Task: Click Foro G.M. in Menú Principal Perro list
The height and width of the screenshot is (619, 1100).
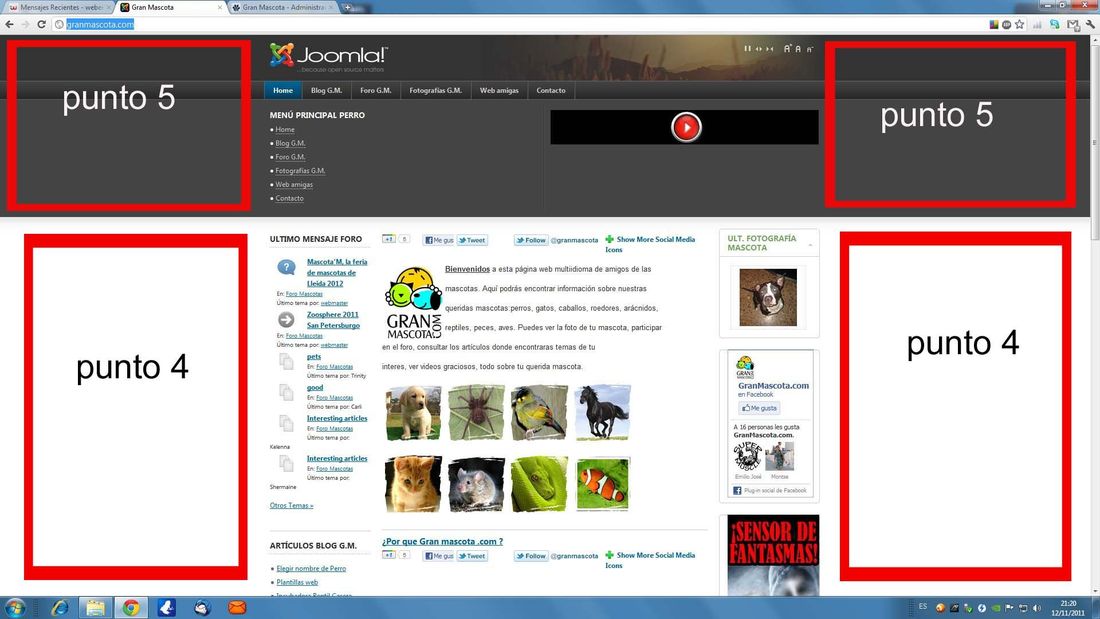Action: pos(290,157)
